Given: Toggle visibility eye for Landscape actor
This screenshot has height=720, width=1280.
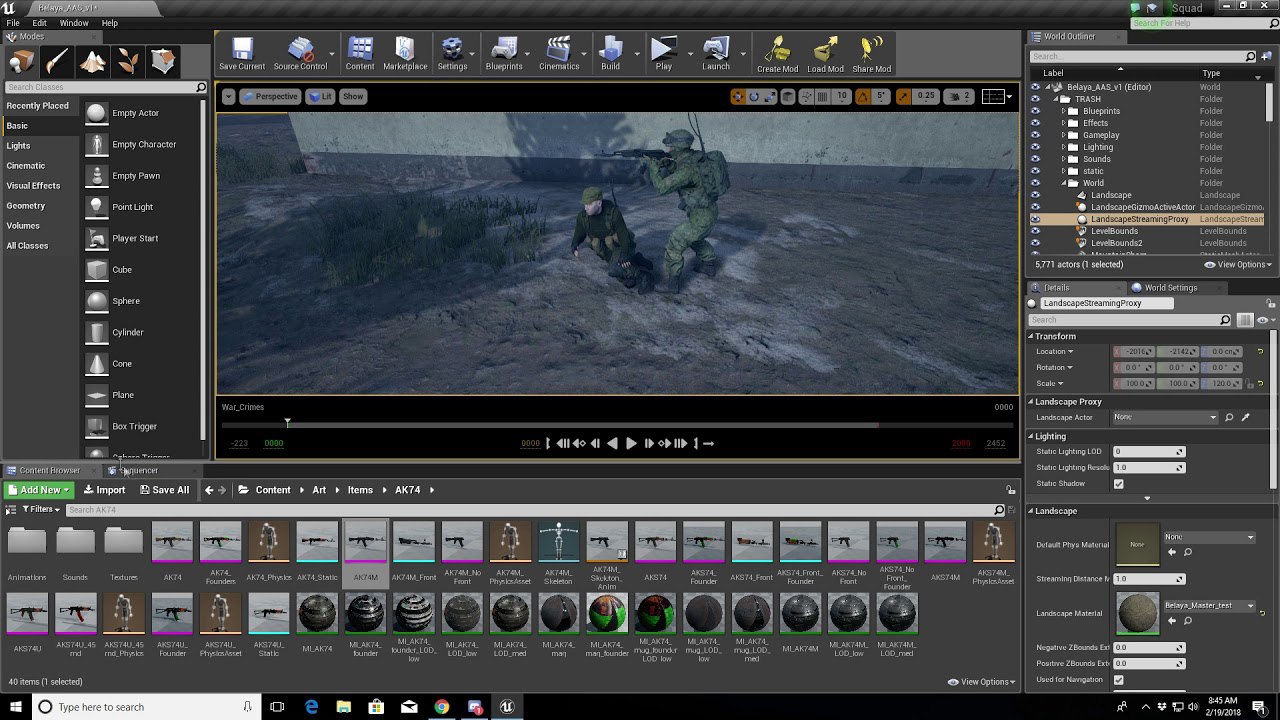Looking at the screenshot, I should point(1035,195).
